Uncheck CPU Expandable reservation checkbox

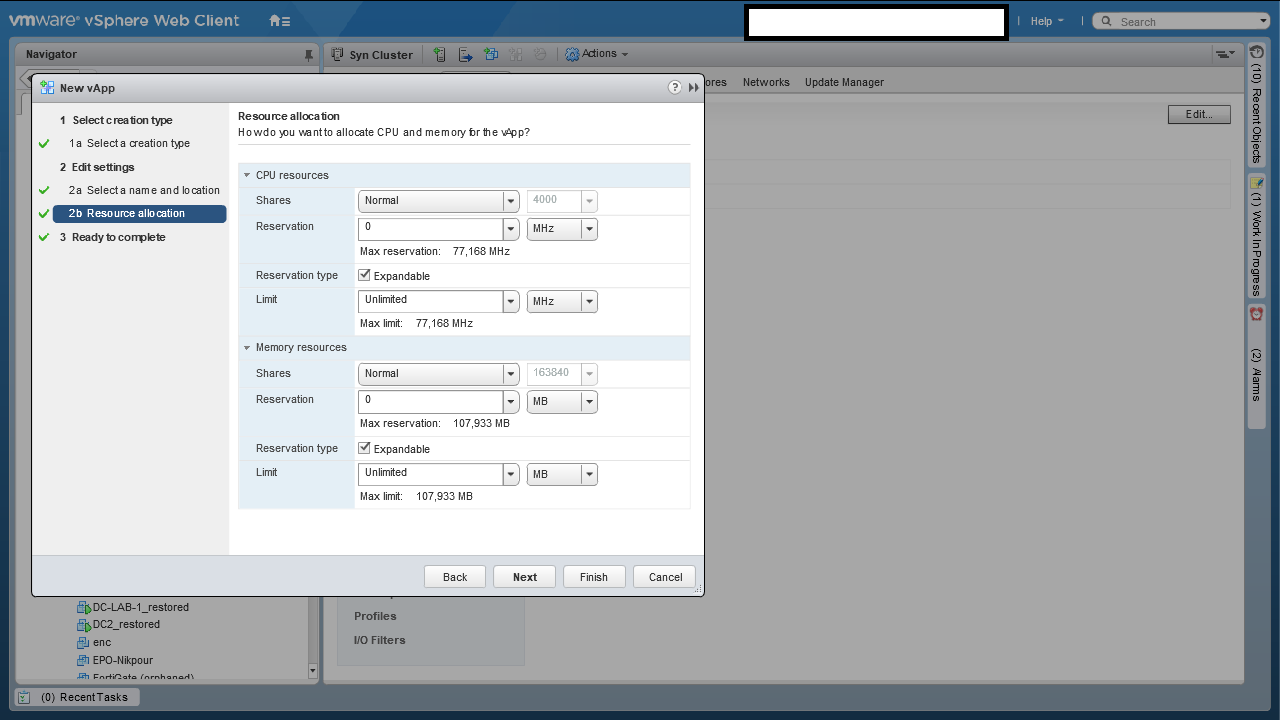pyautogui.click(x=365, y=275)
